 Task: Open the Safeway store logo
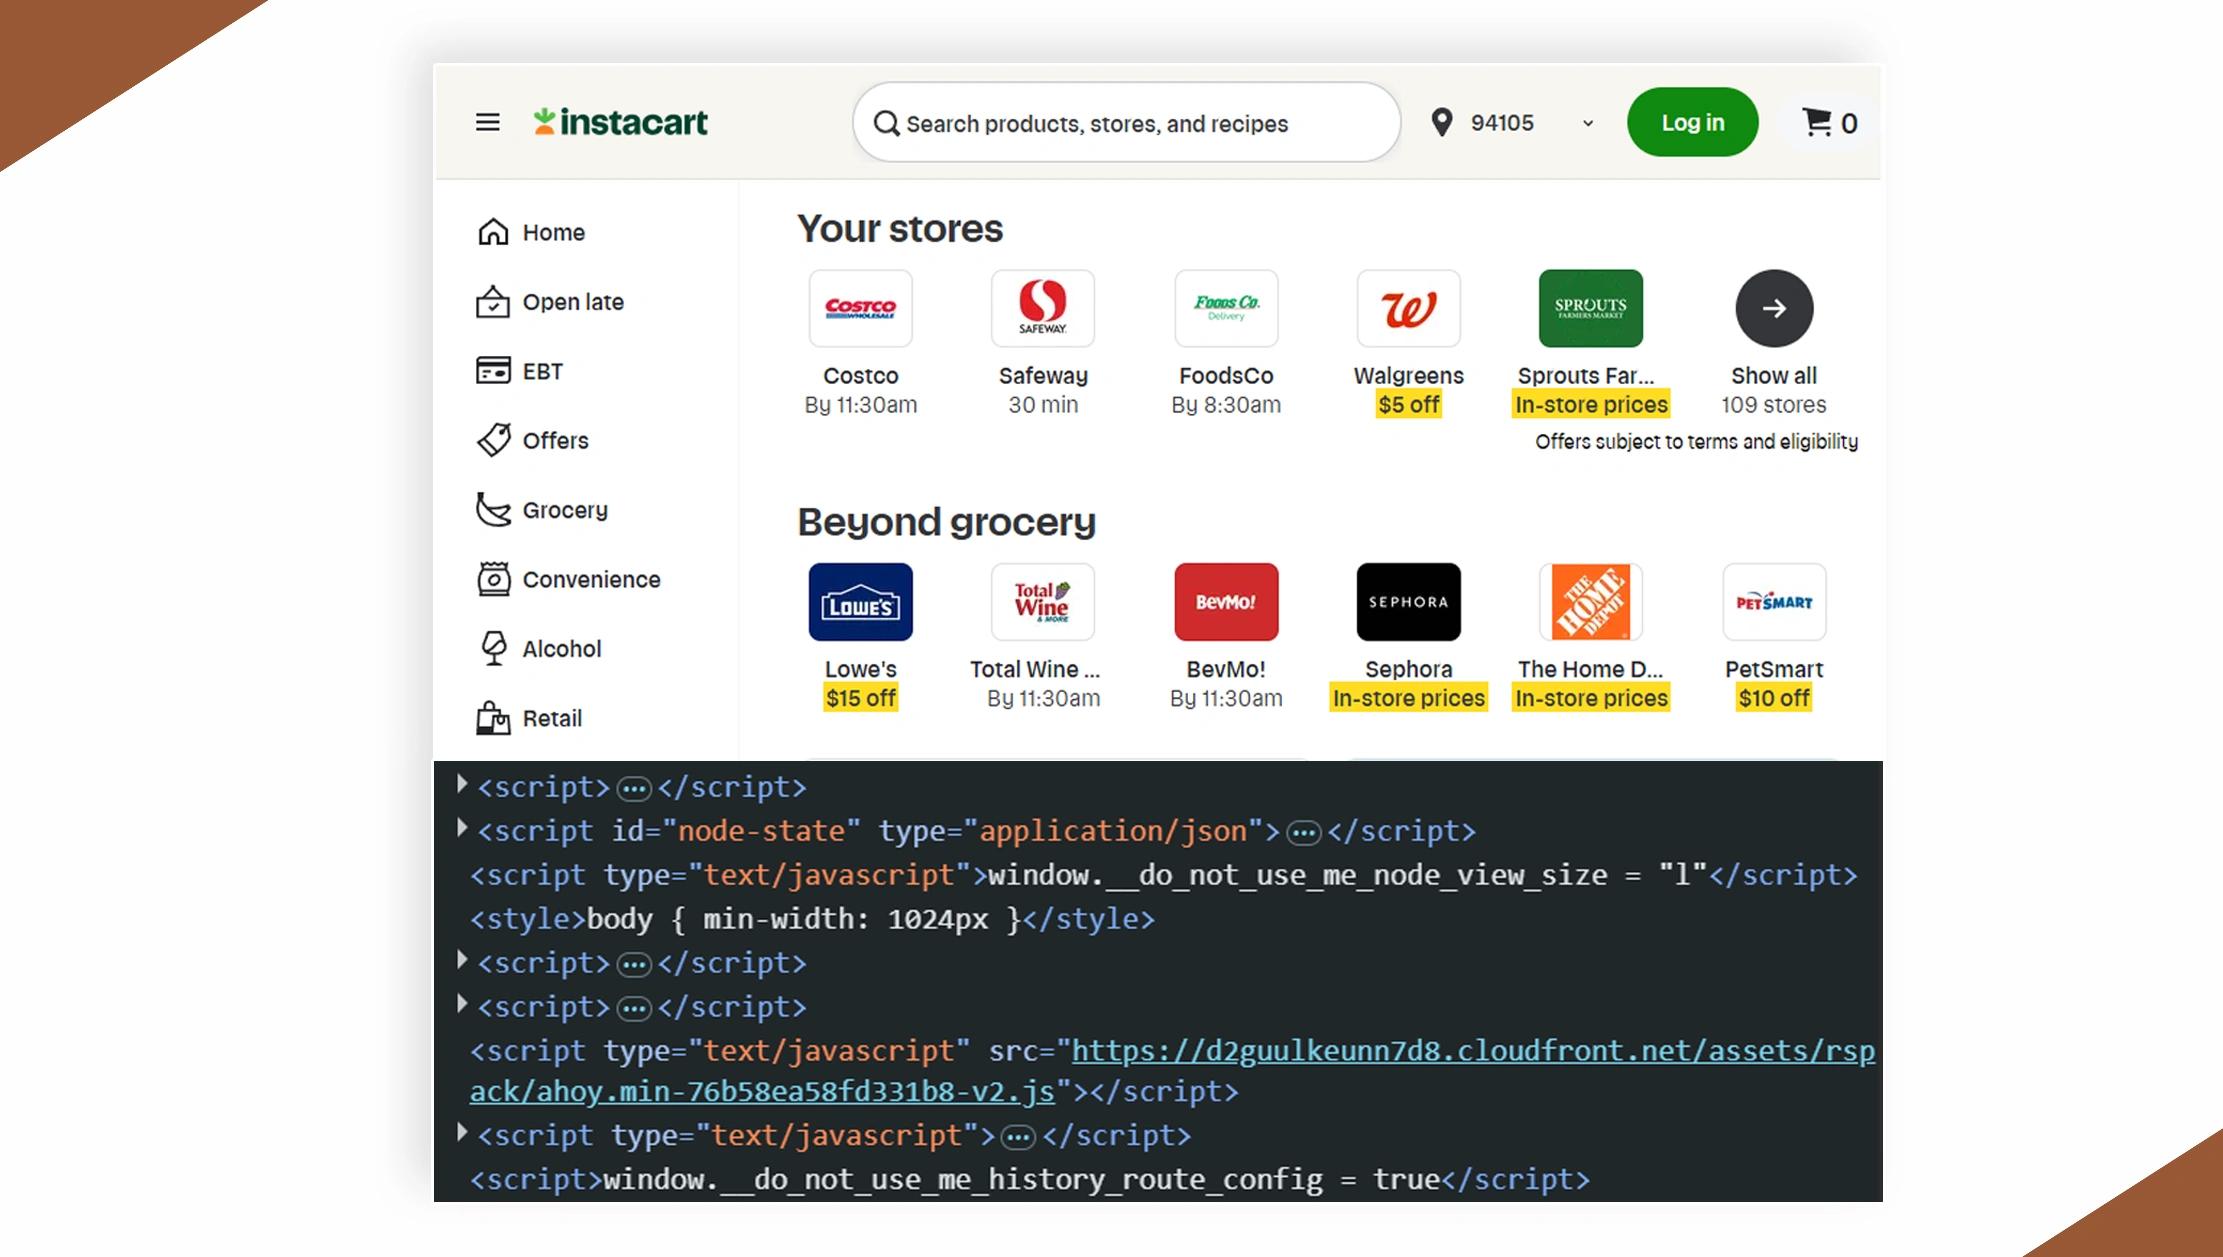click(1042, 308)
